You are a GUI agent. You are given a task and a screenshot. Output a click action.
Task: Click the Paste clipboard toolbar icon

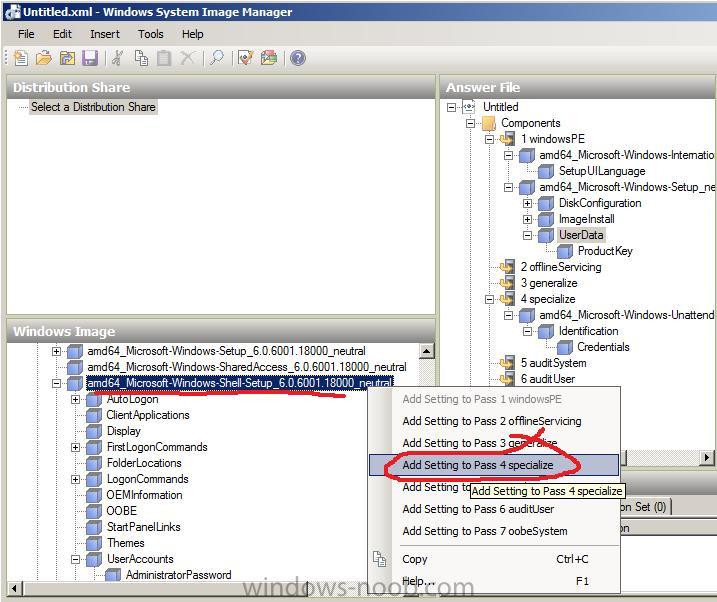click(x=164, y=58)
